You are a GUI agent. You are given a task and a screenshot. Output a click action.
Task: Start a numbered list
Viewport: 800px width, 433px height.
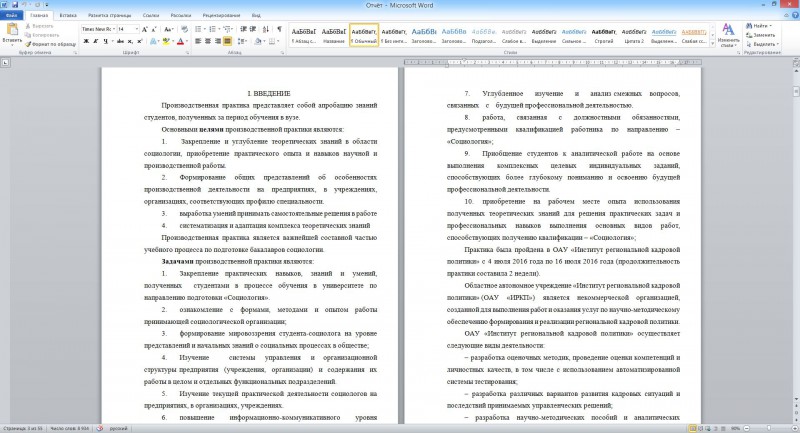coord(214,30)
